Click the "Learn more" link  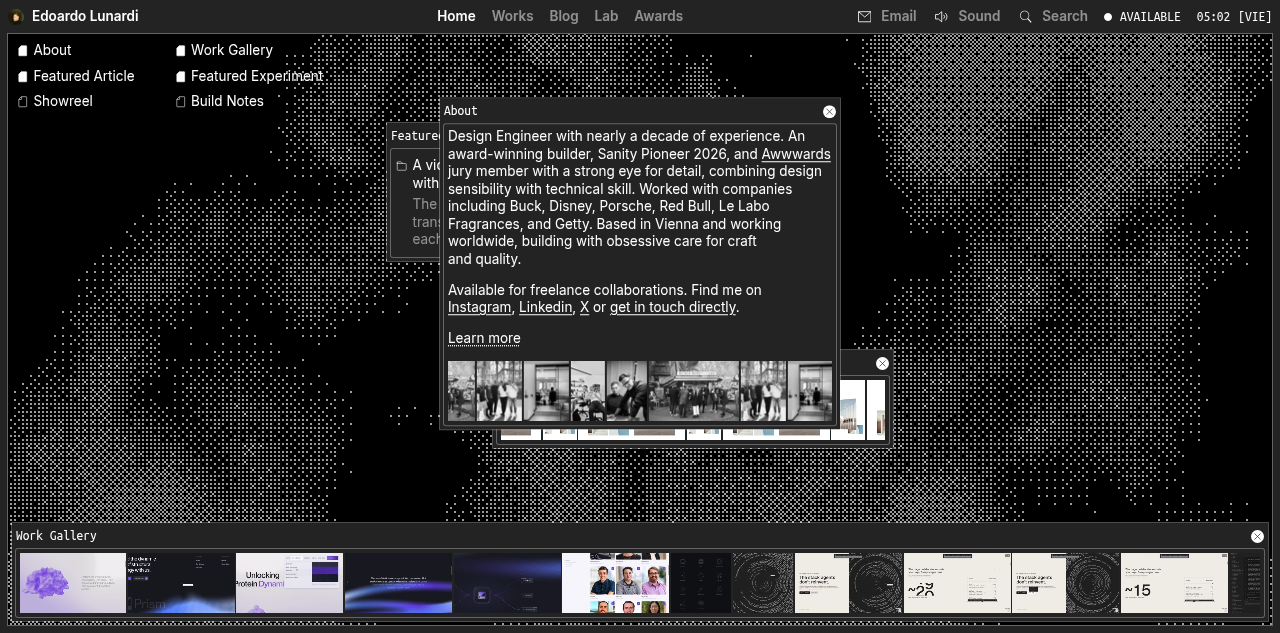(484, 338)
